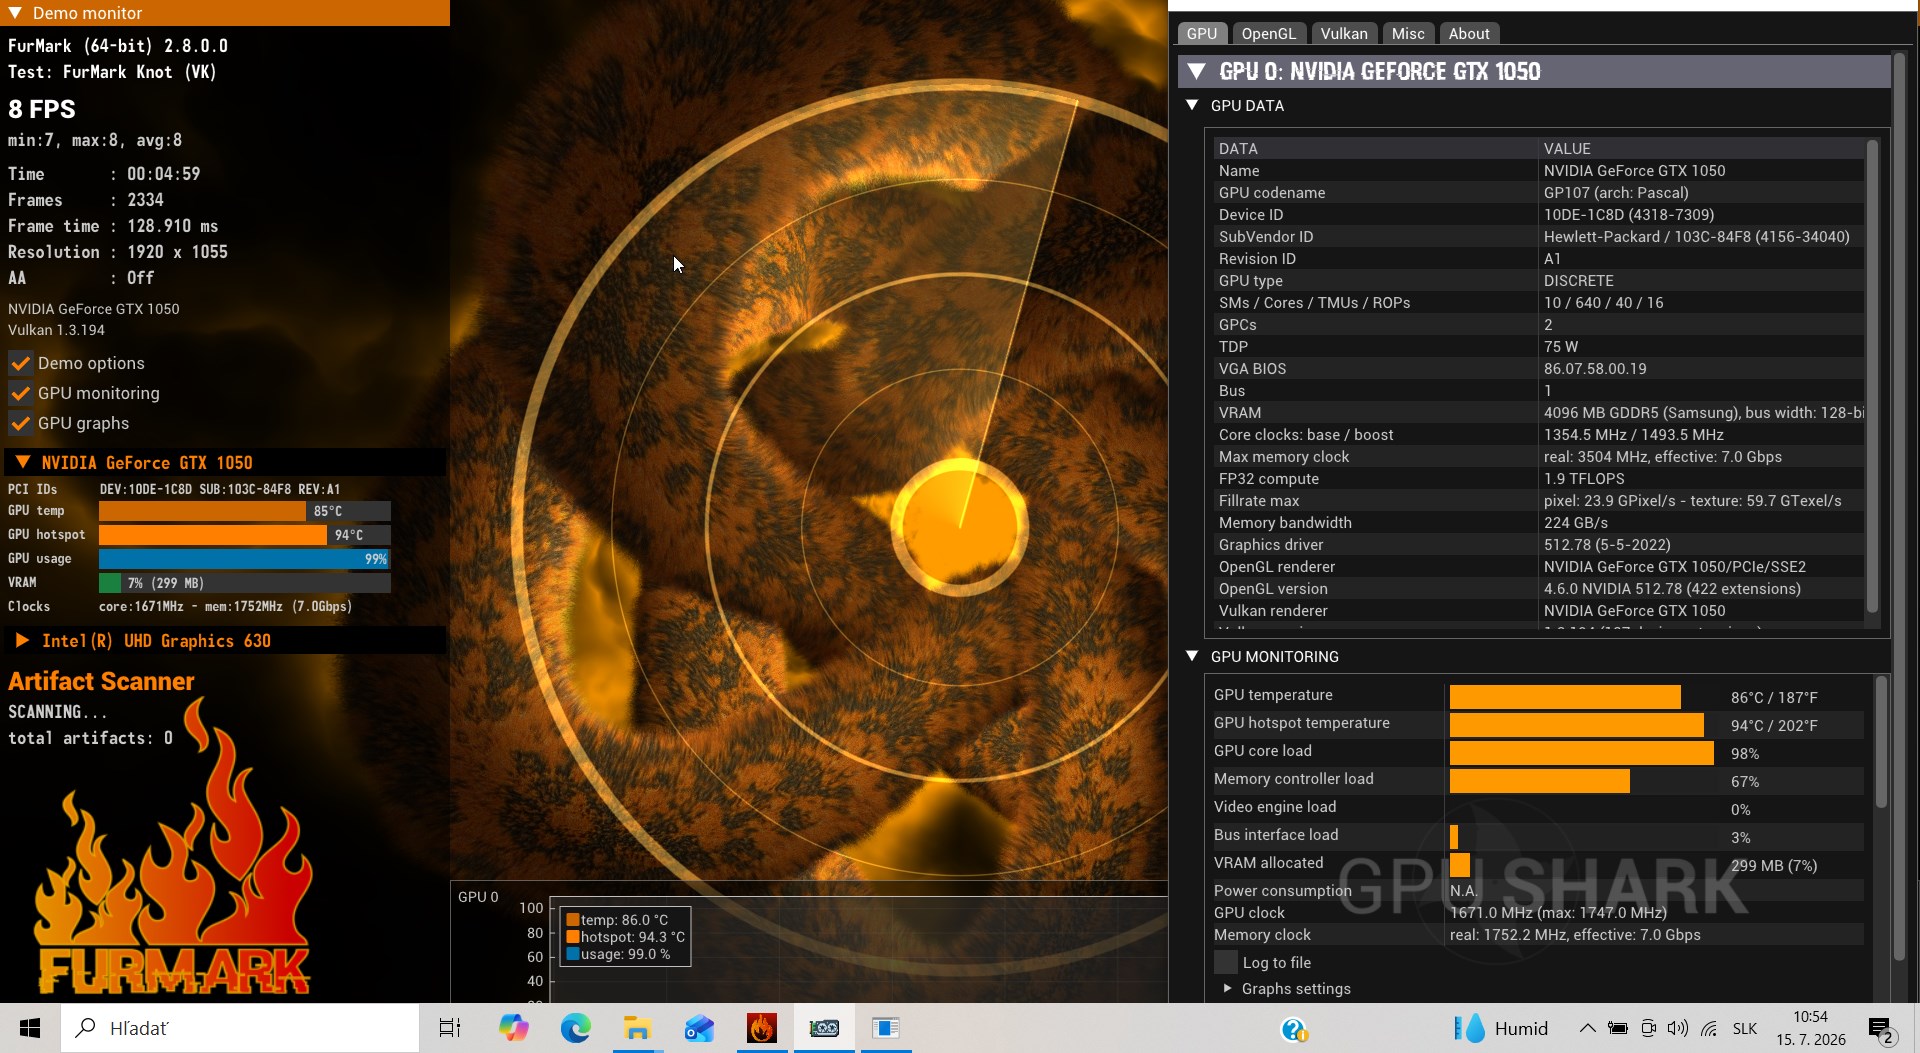The image size is (1920, 1053).
Task: Open the taskbar clock and date
Action: [x=1811, y=1028]
